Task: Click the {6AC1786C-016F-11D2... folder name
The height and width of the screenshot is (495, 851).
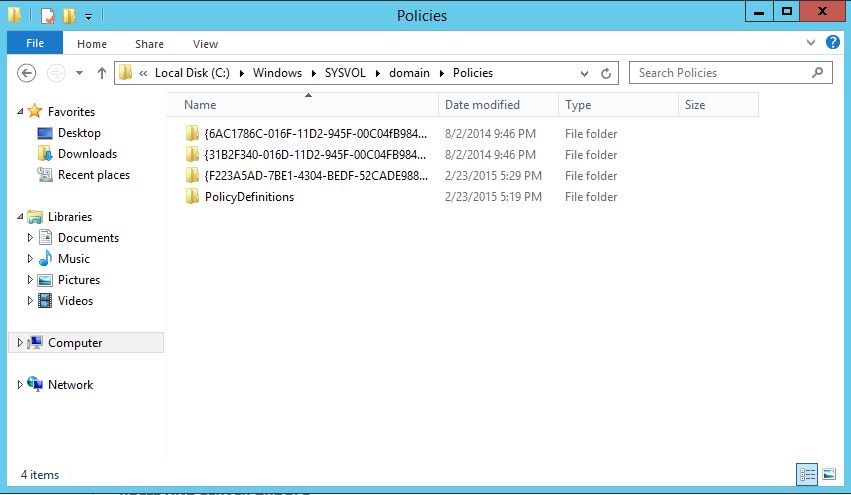Action: click(316, 134)
